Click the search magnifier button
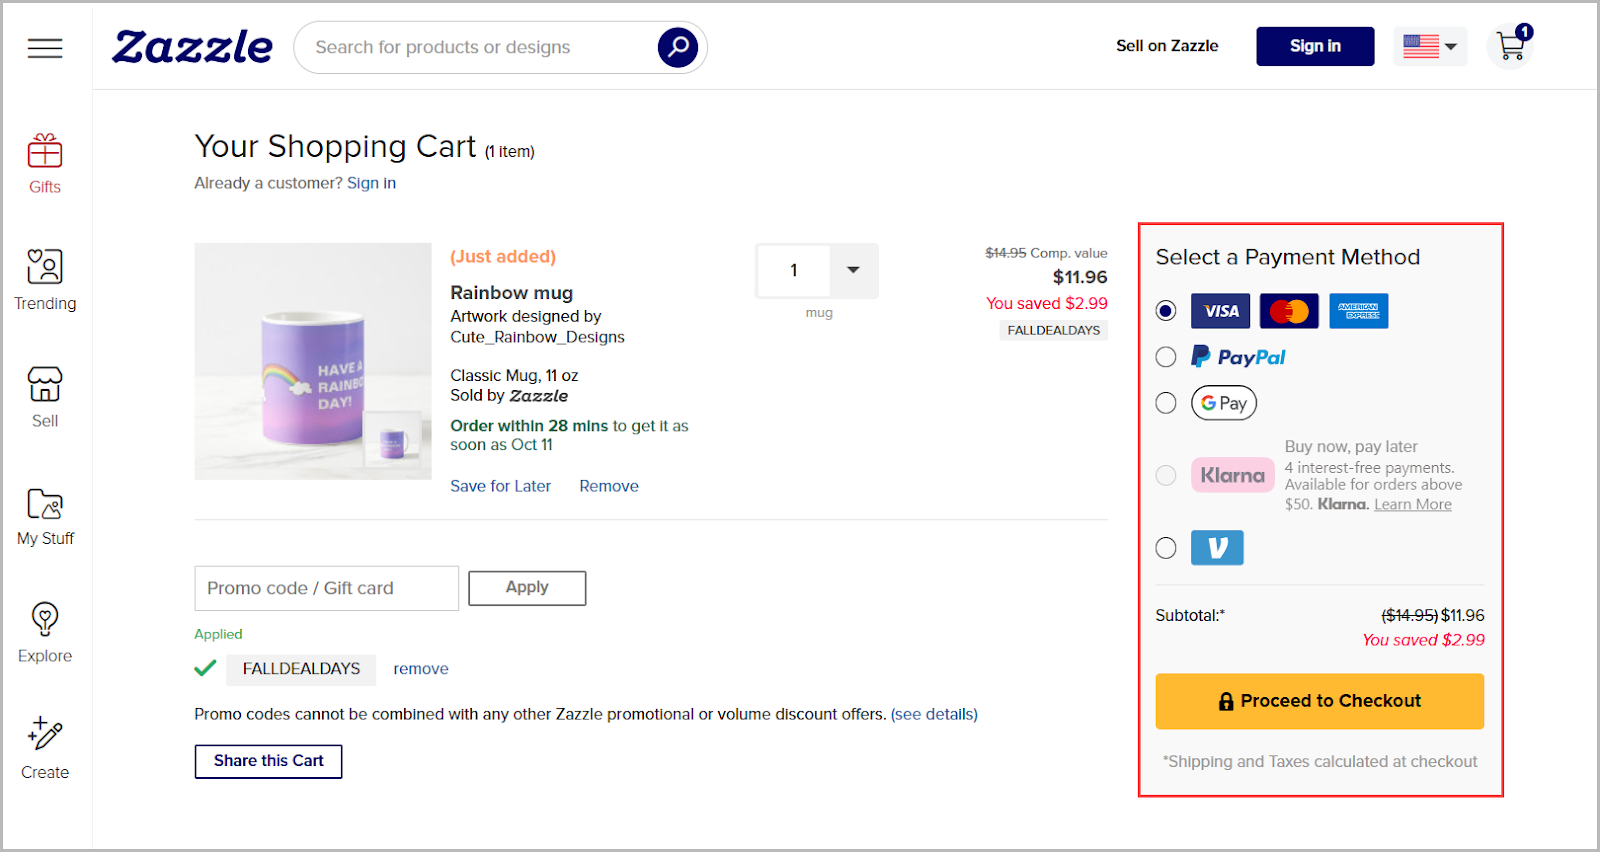This screenshot has width=1600, height=852. pyautogui.click(x=678, y=47)
